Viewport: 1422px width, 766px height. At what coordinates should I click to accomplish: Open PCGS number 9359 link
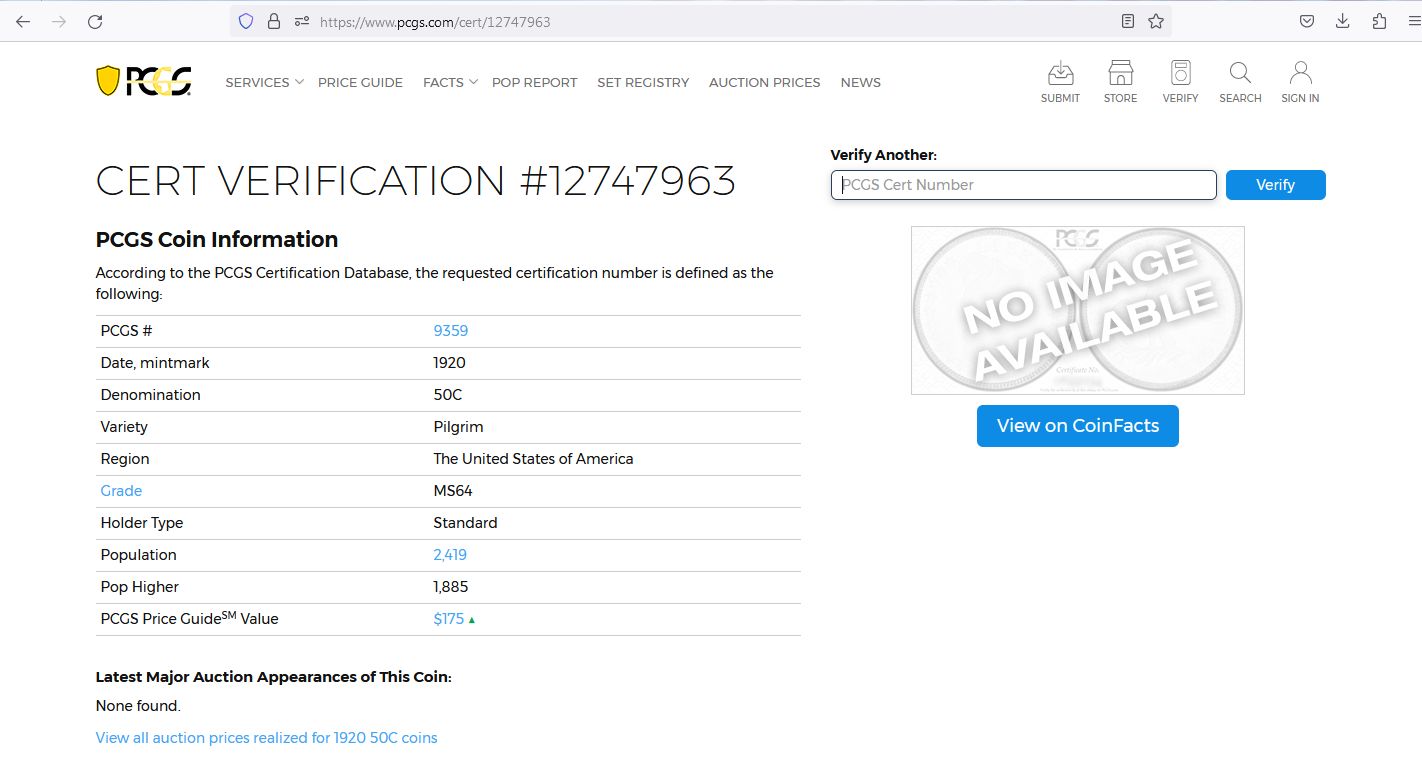(451, 331)
